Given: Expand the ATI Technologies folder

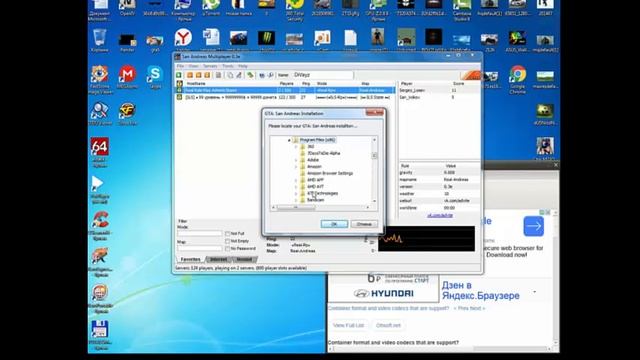Looking at the screenshot, I should click(x=296, y=193).
